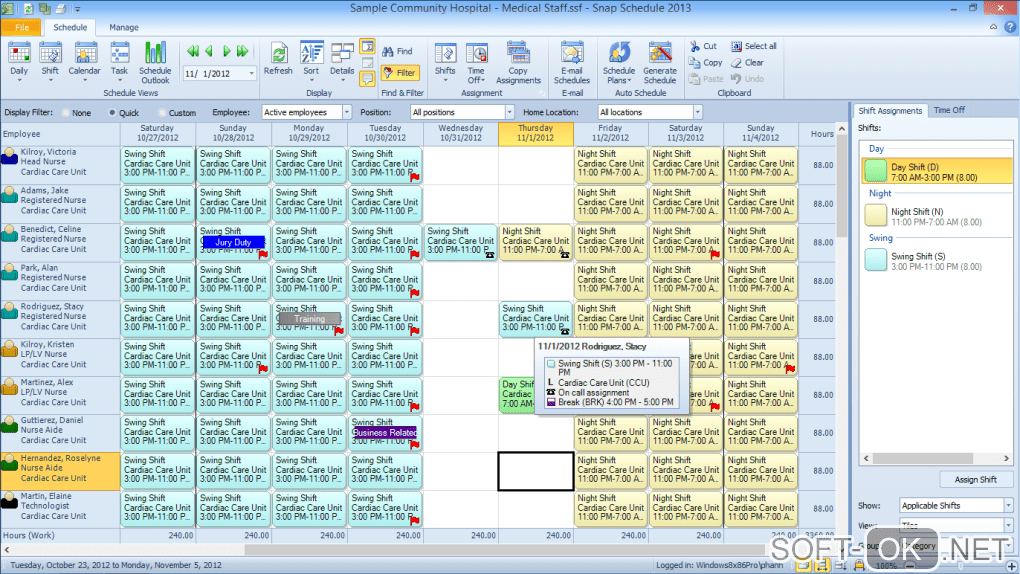Image resolution: width=1020 pixels, height=574 pixels.
Task: Cut the selected assignment
Action: [x=703, y=46]
